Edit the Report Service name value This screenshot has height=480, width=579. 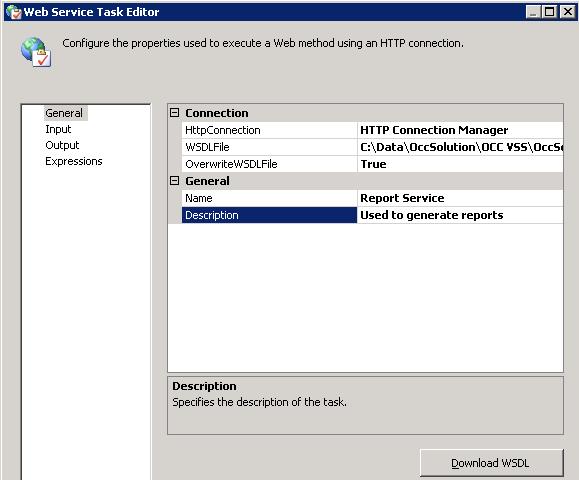pos(460,198)
